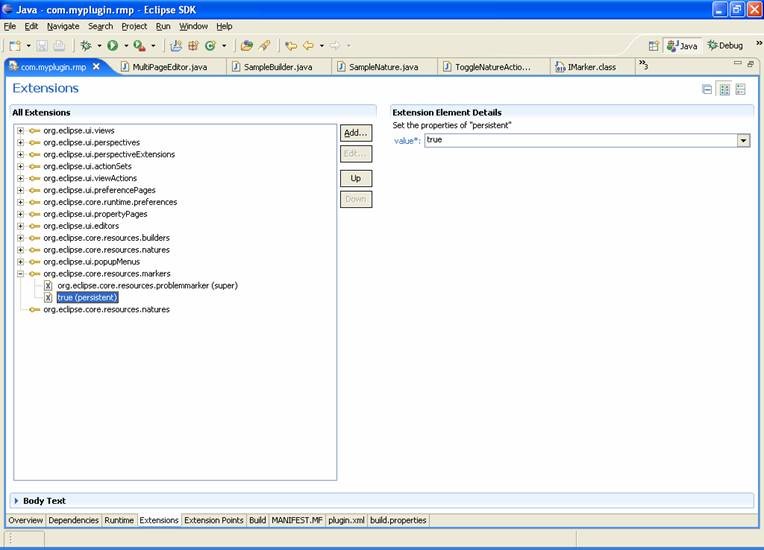Close the com.myplugin.rmp editor tab
This screenshot has width=764, height=550.
point(96,66)
